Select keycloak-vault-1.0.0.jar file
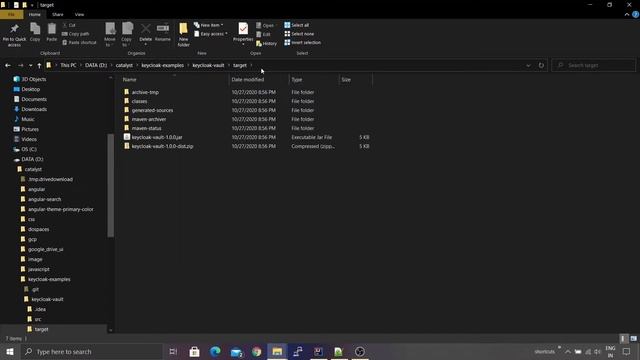The width and height of the screenshot is (640, 360). [x=157, y=137]
